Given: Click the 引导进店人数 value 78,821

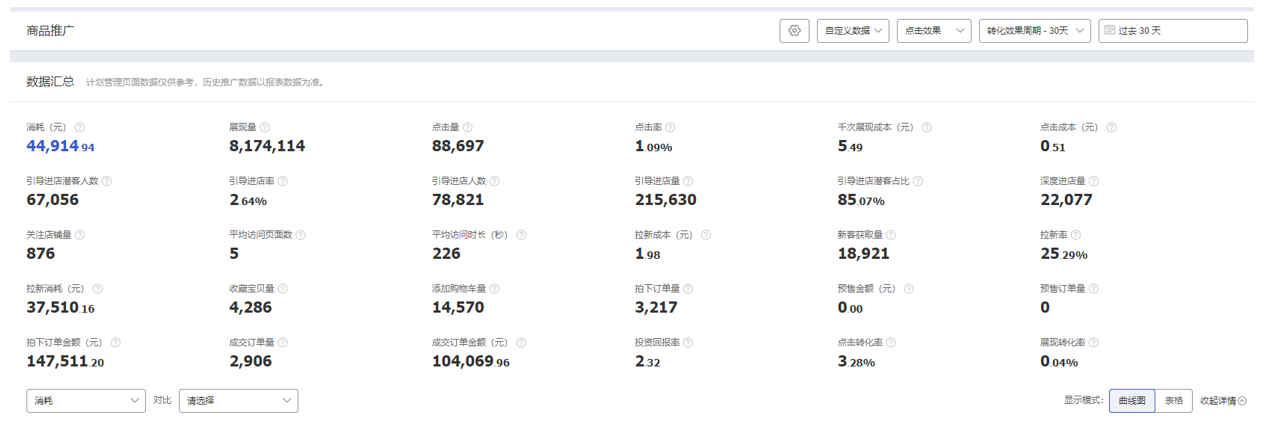Looking at the screenshot, I should pyautogui.click(x=458, y=200).
